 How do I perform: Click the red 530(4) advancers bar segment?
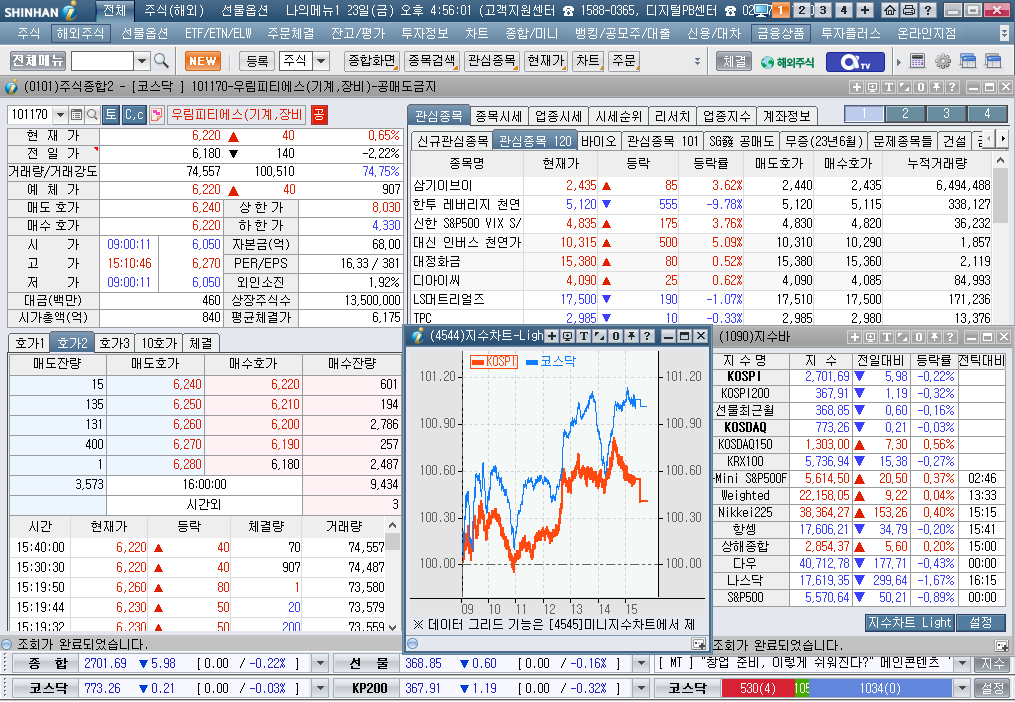coord(758,688)
